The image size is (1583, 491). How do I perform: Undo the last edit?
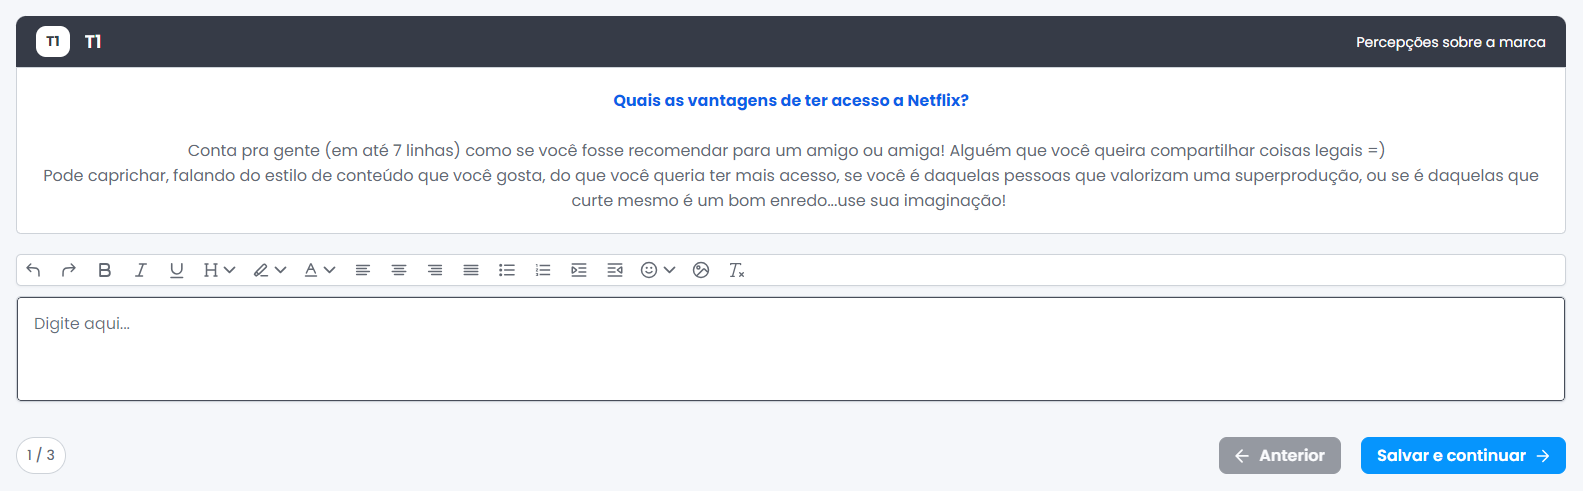(33, 270)
